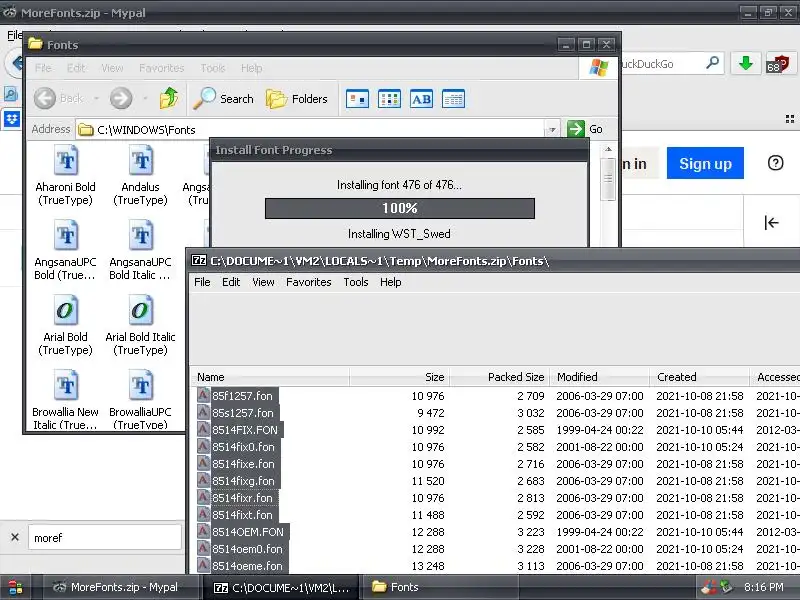This screenshot has height=600, width=800.
Task: Sort 7-Zip list by Modified column
Action: point(599,377)
